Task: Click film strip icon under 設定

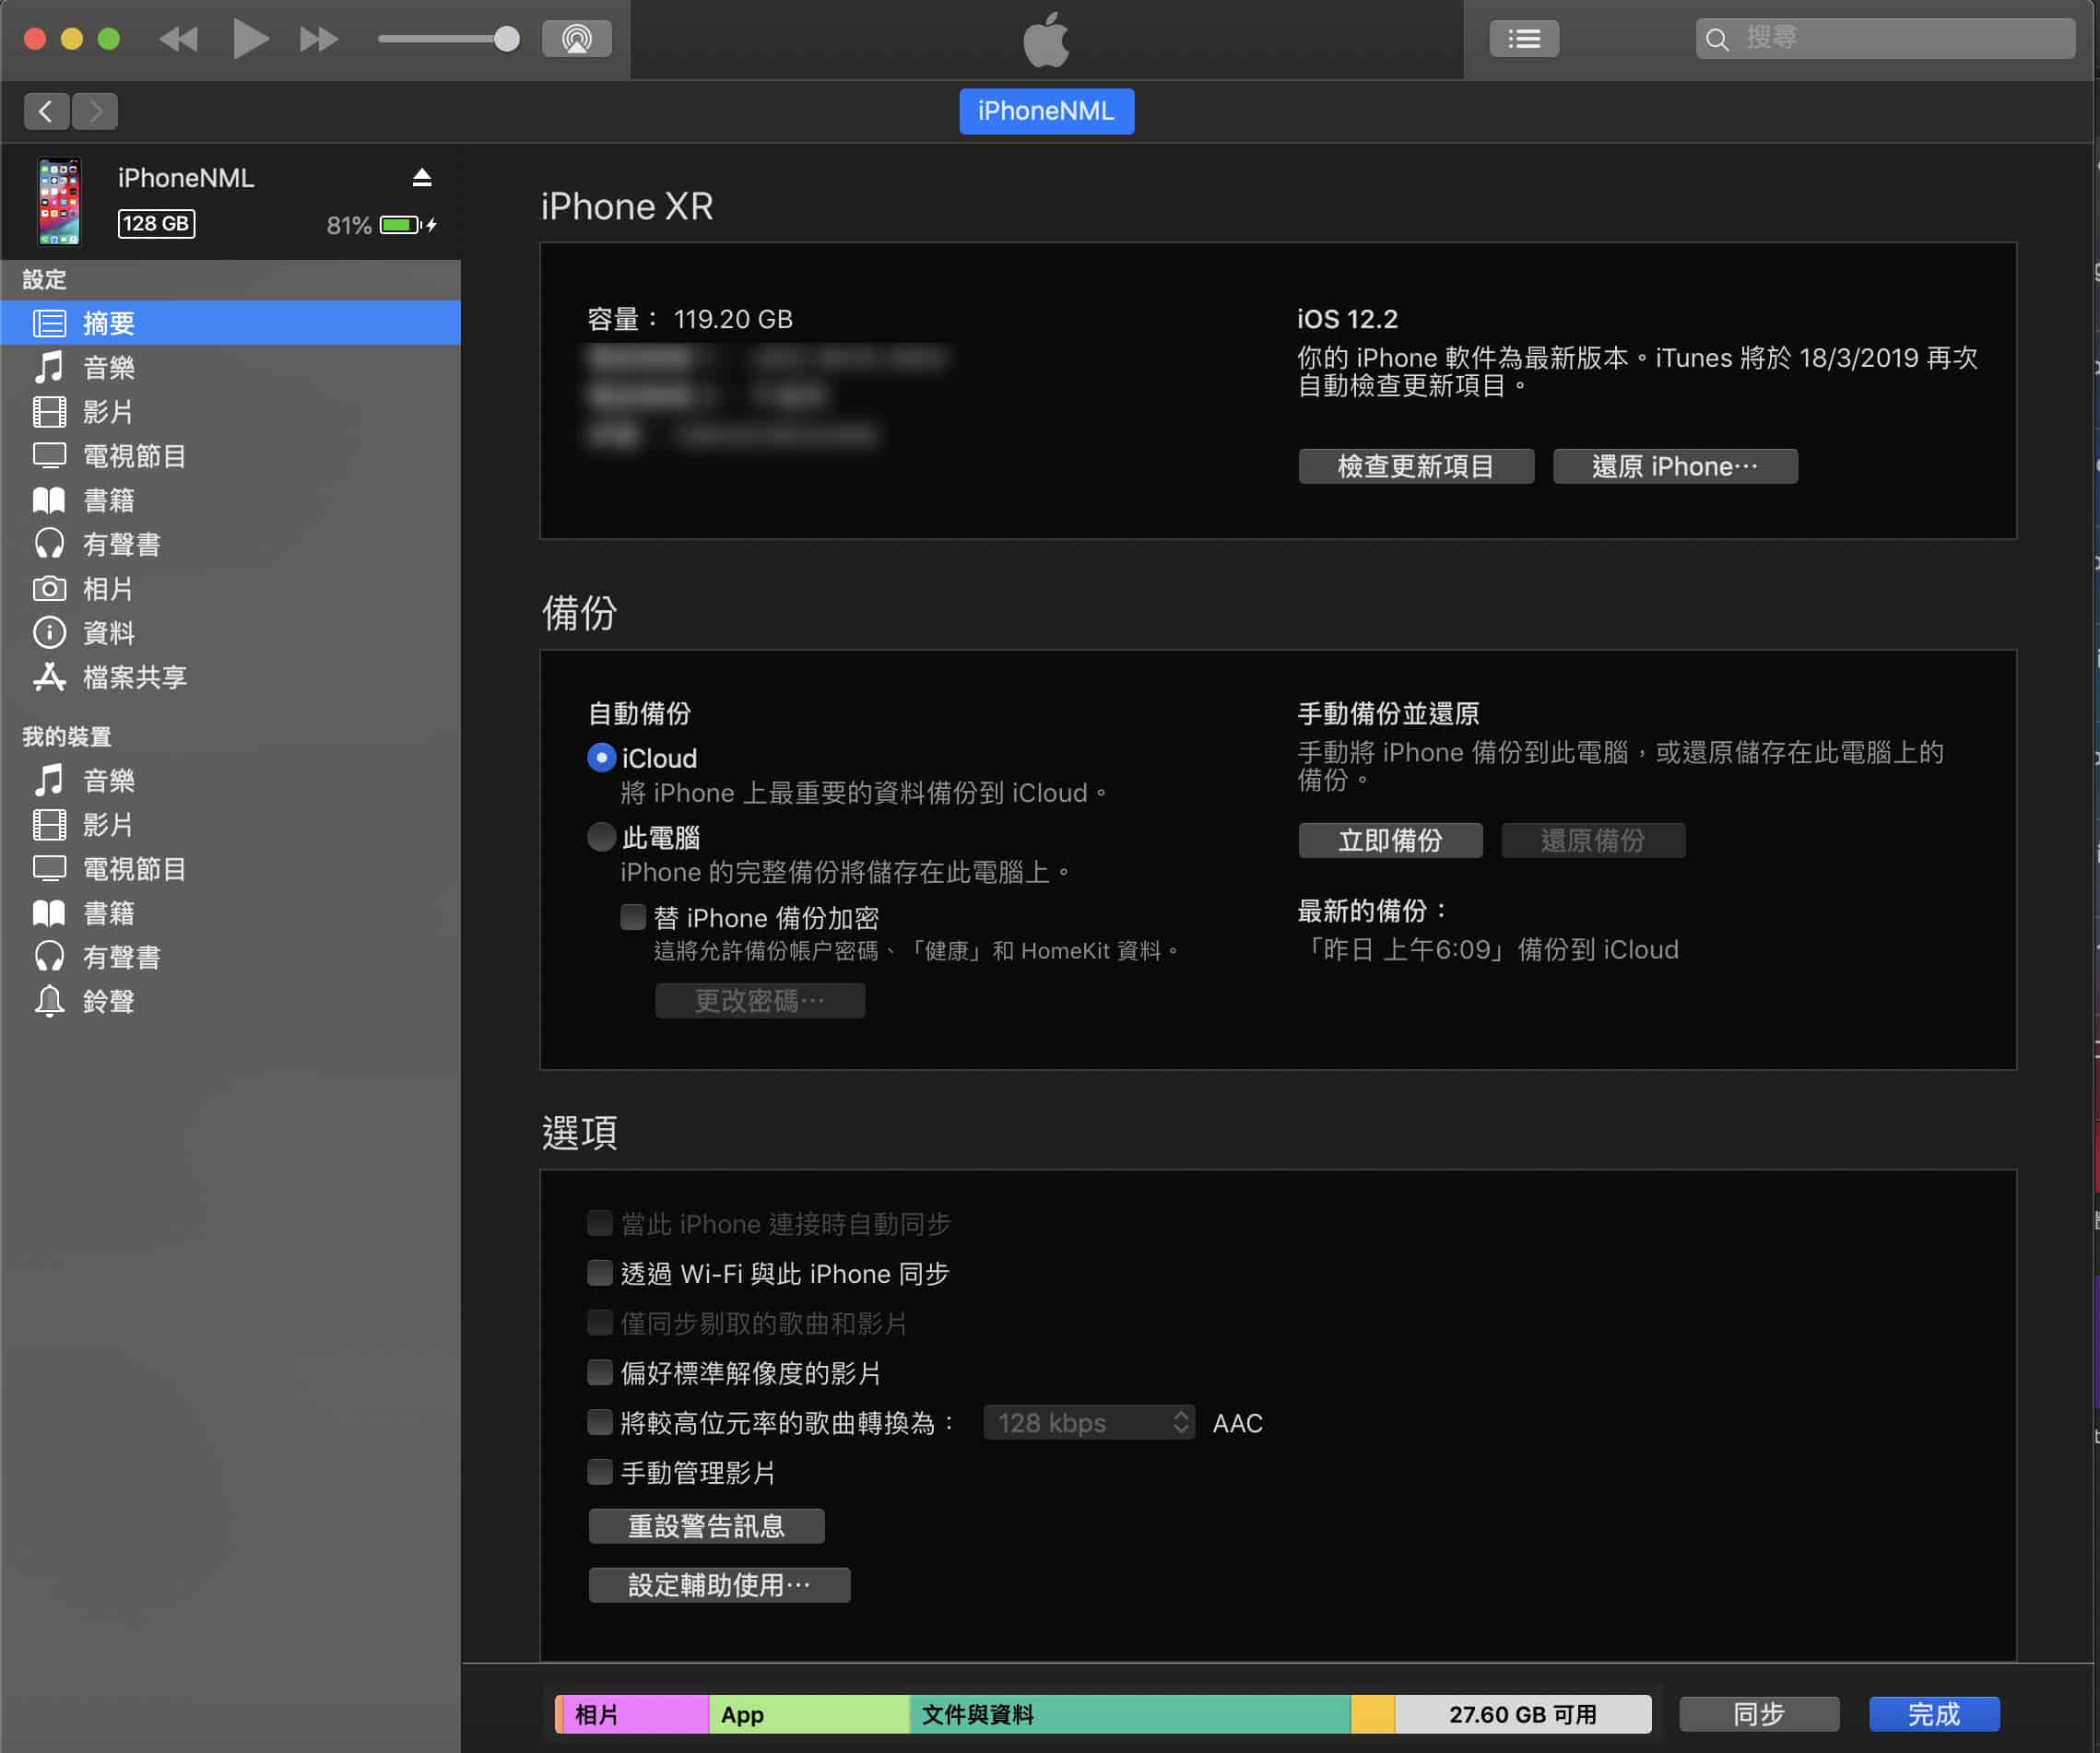Action: pyautogui.click(x=49, y=411)
